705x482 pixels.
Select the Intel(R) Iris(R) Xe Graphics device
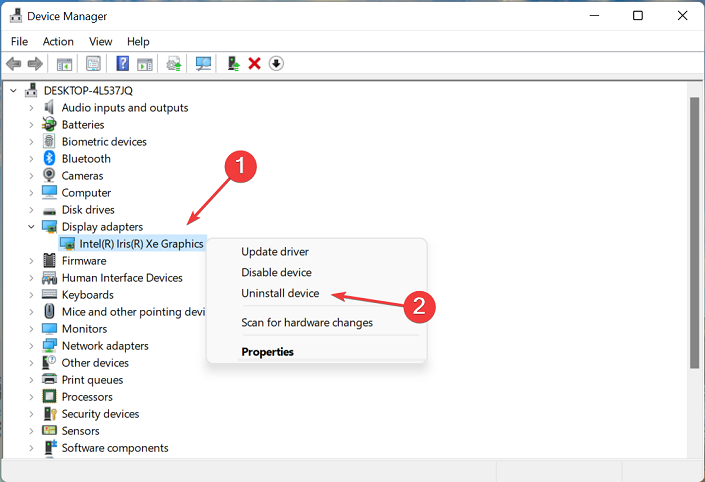[x=141, y=244]
